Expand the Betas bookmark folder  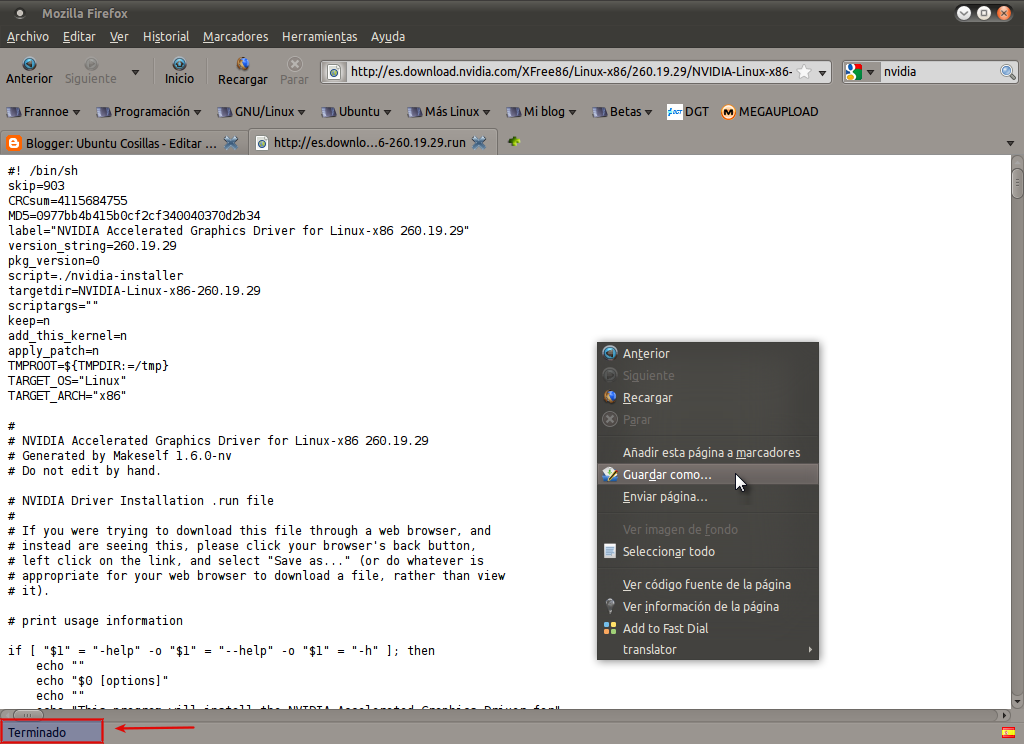pyautogui.click(x=622, y=112)
